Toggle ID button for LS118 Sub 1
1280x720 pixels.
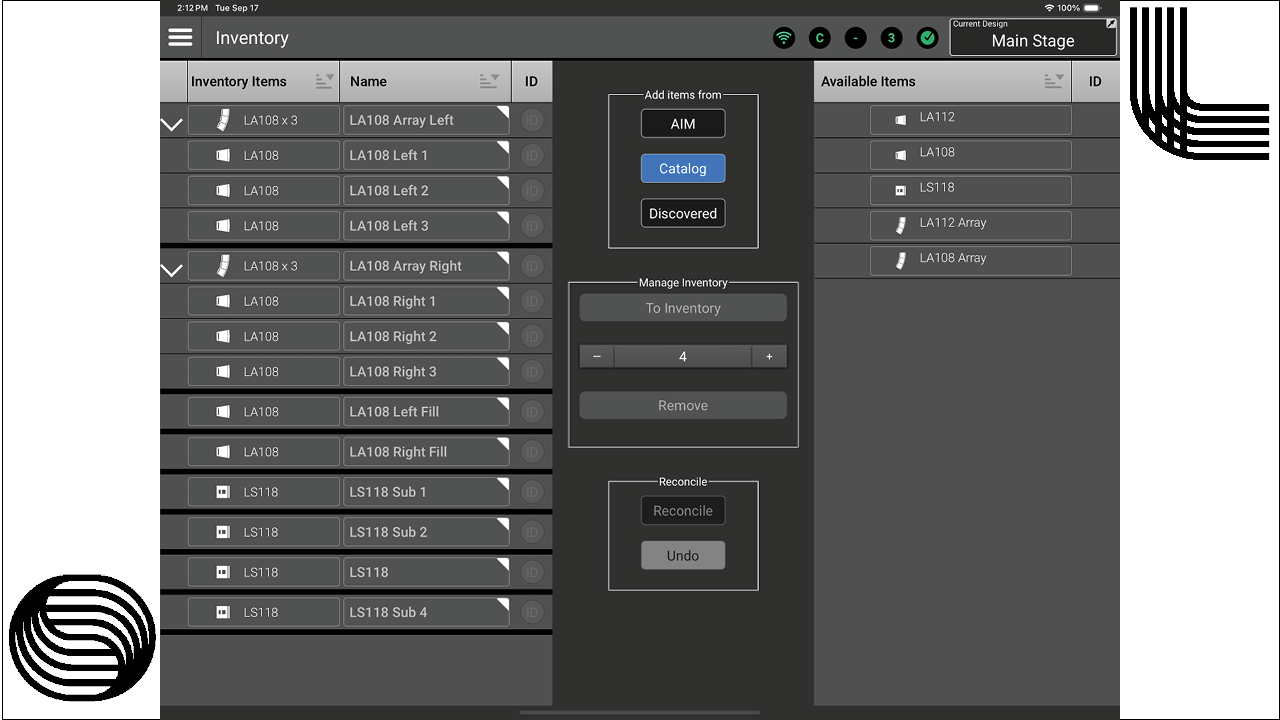[x=531, y=491]
